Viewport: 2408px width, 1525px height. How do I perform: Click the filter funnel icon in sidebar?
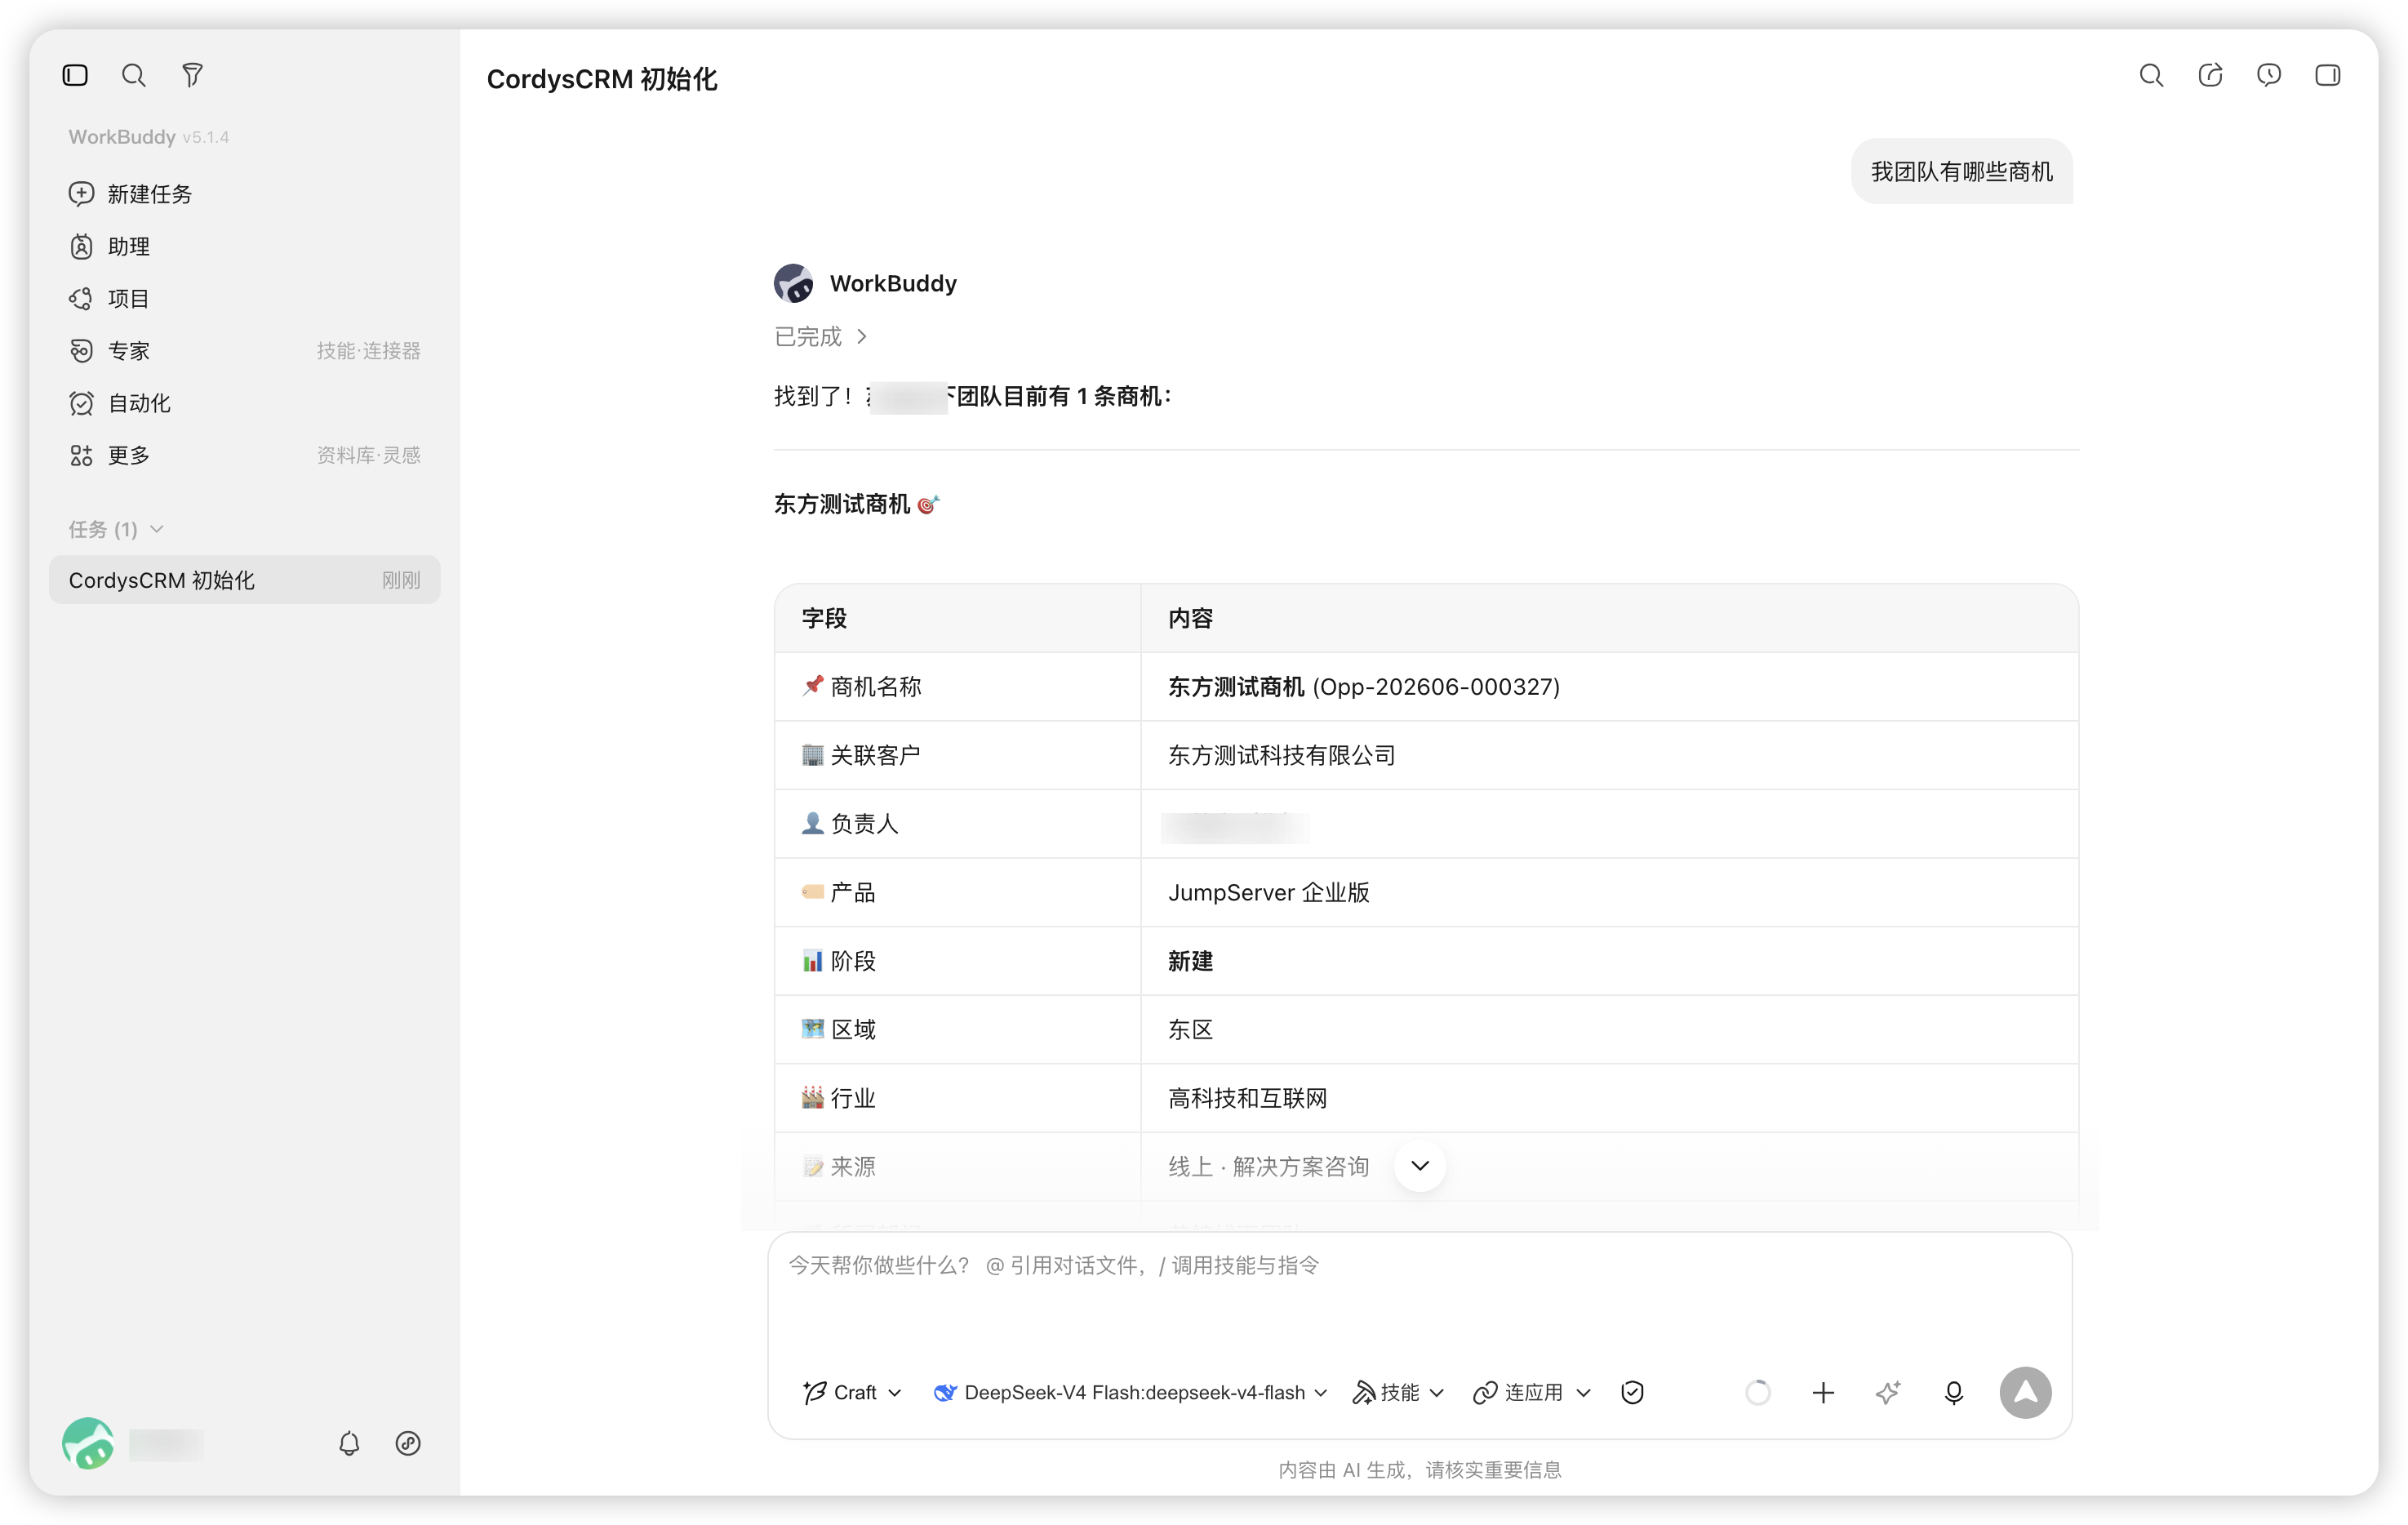192,75
